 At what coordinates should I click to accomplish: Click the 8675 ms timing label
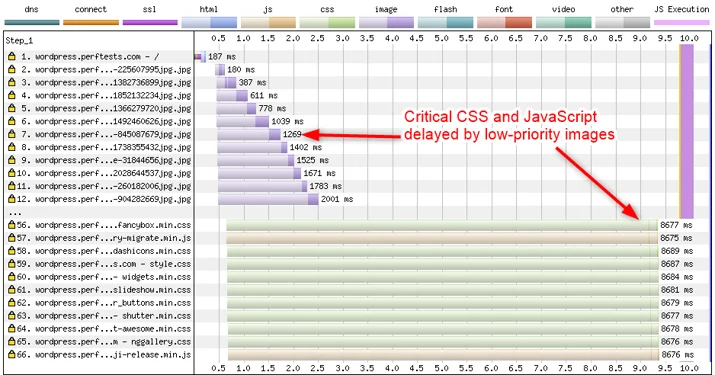[x=677, y=238]
